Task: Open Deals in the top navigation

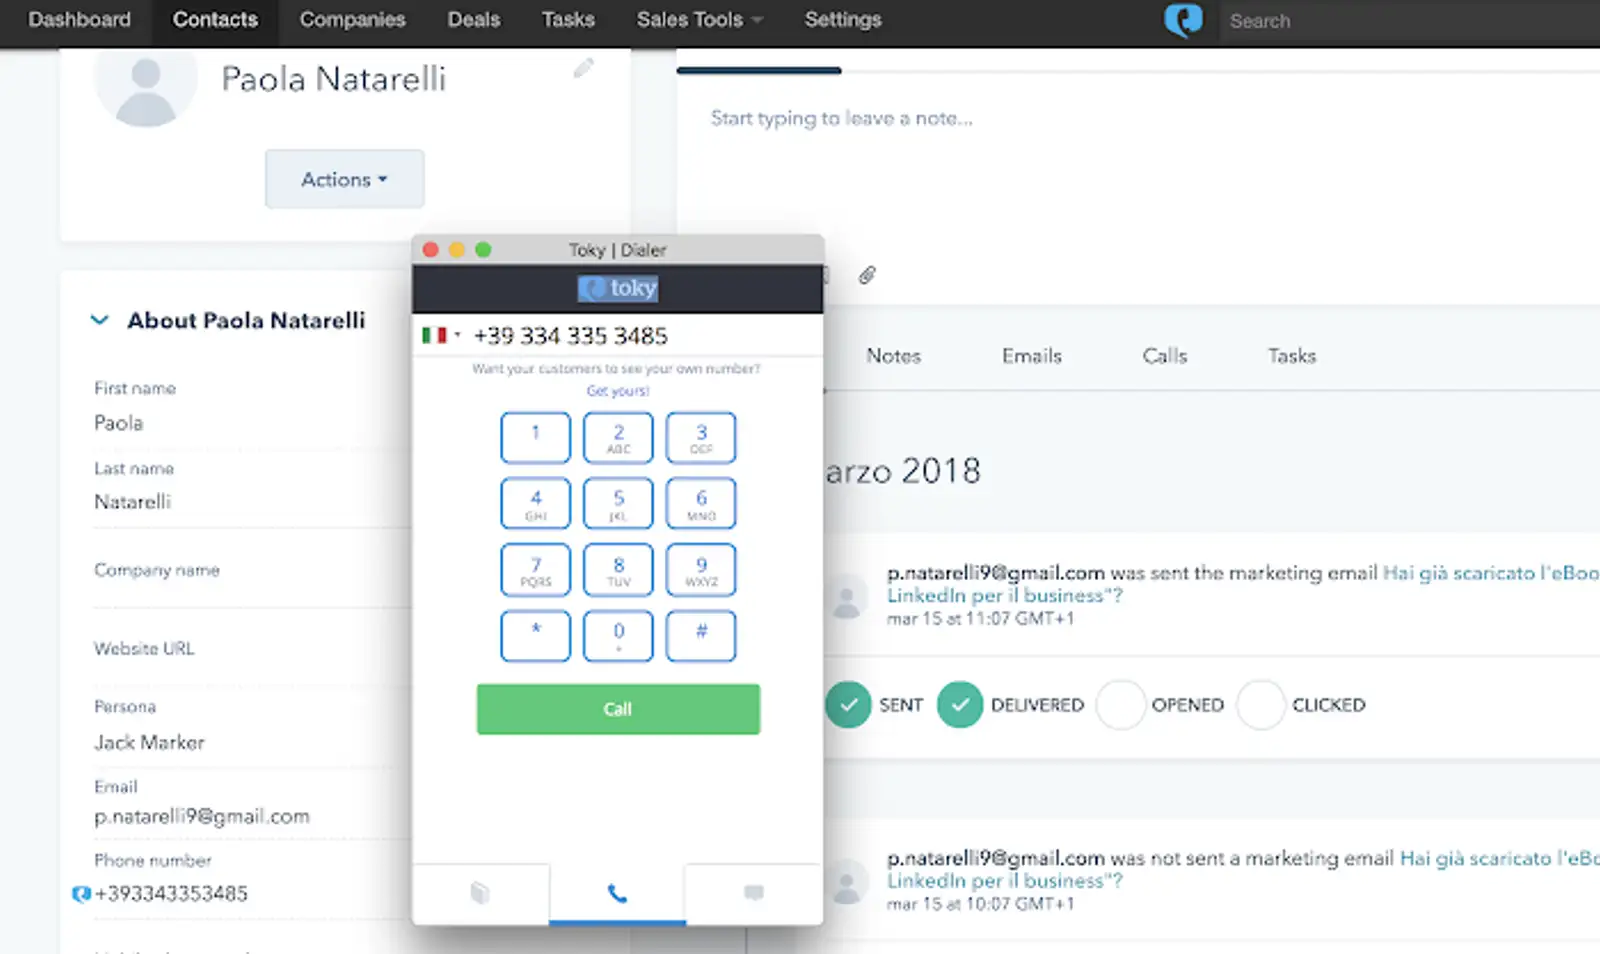Action: 474,20
